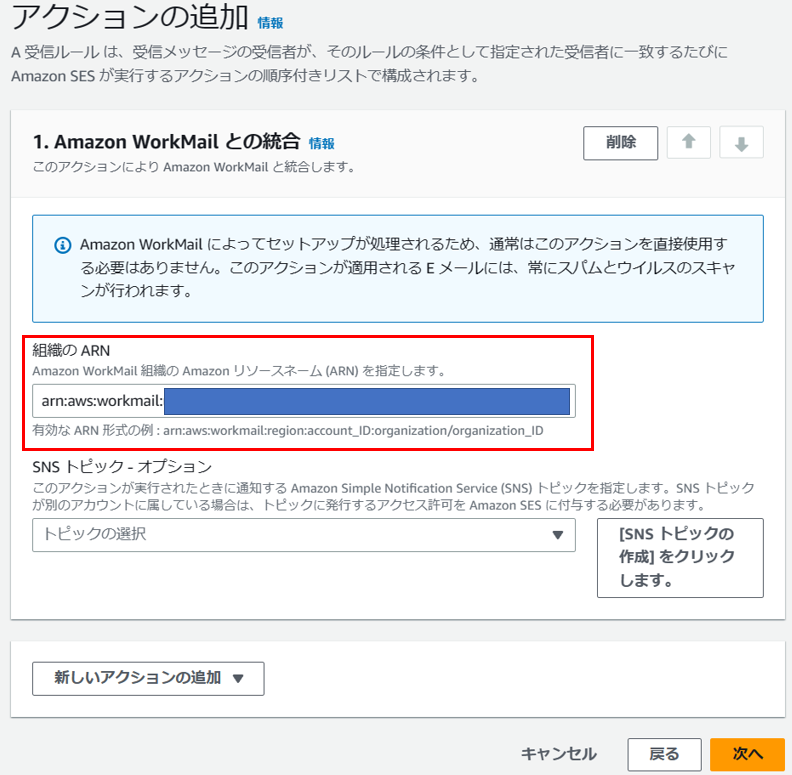Viewport: 792px width, 775px height.
Task: Select the SNS トピック - オプション label
Action: (122, 467)
